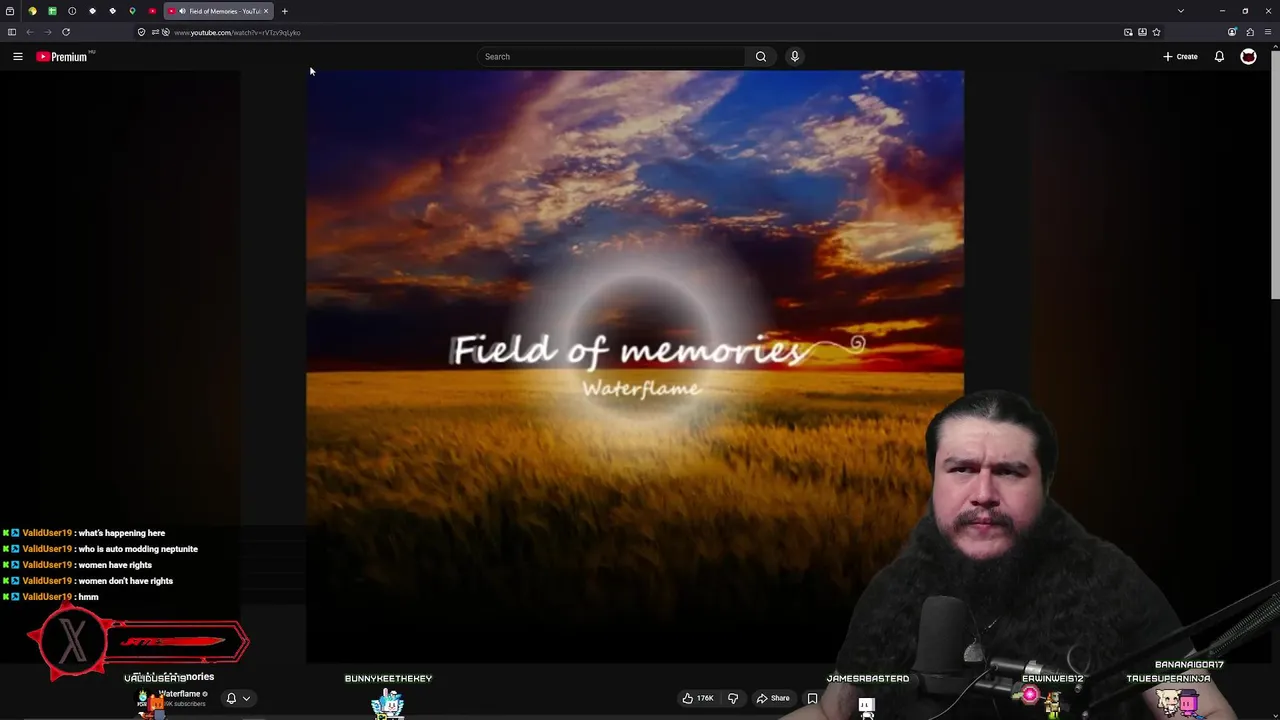
Task: Open the YouTube hamburger guide menu
Action: [18, 57]
